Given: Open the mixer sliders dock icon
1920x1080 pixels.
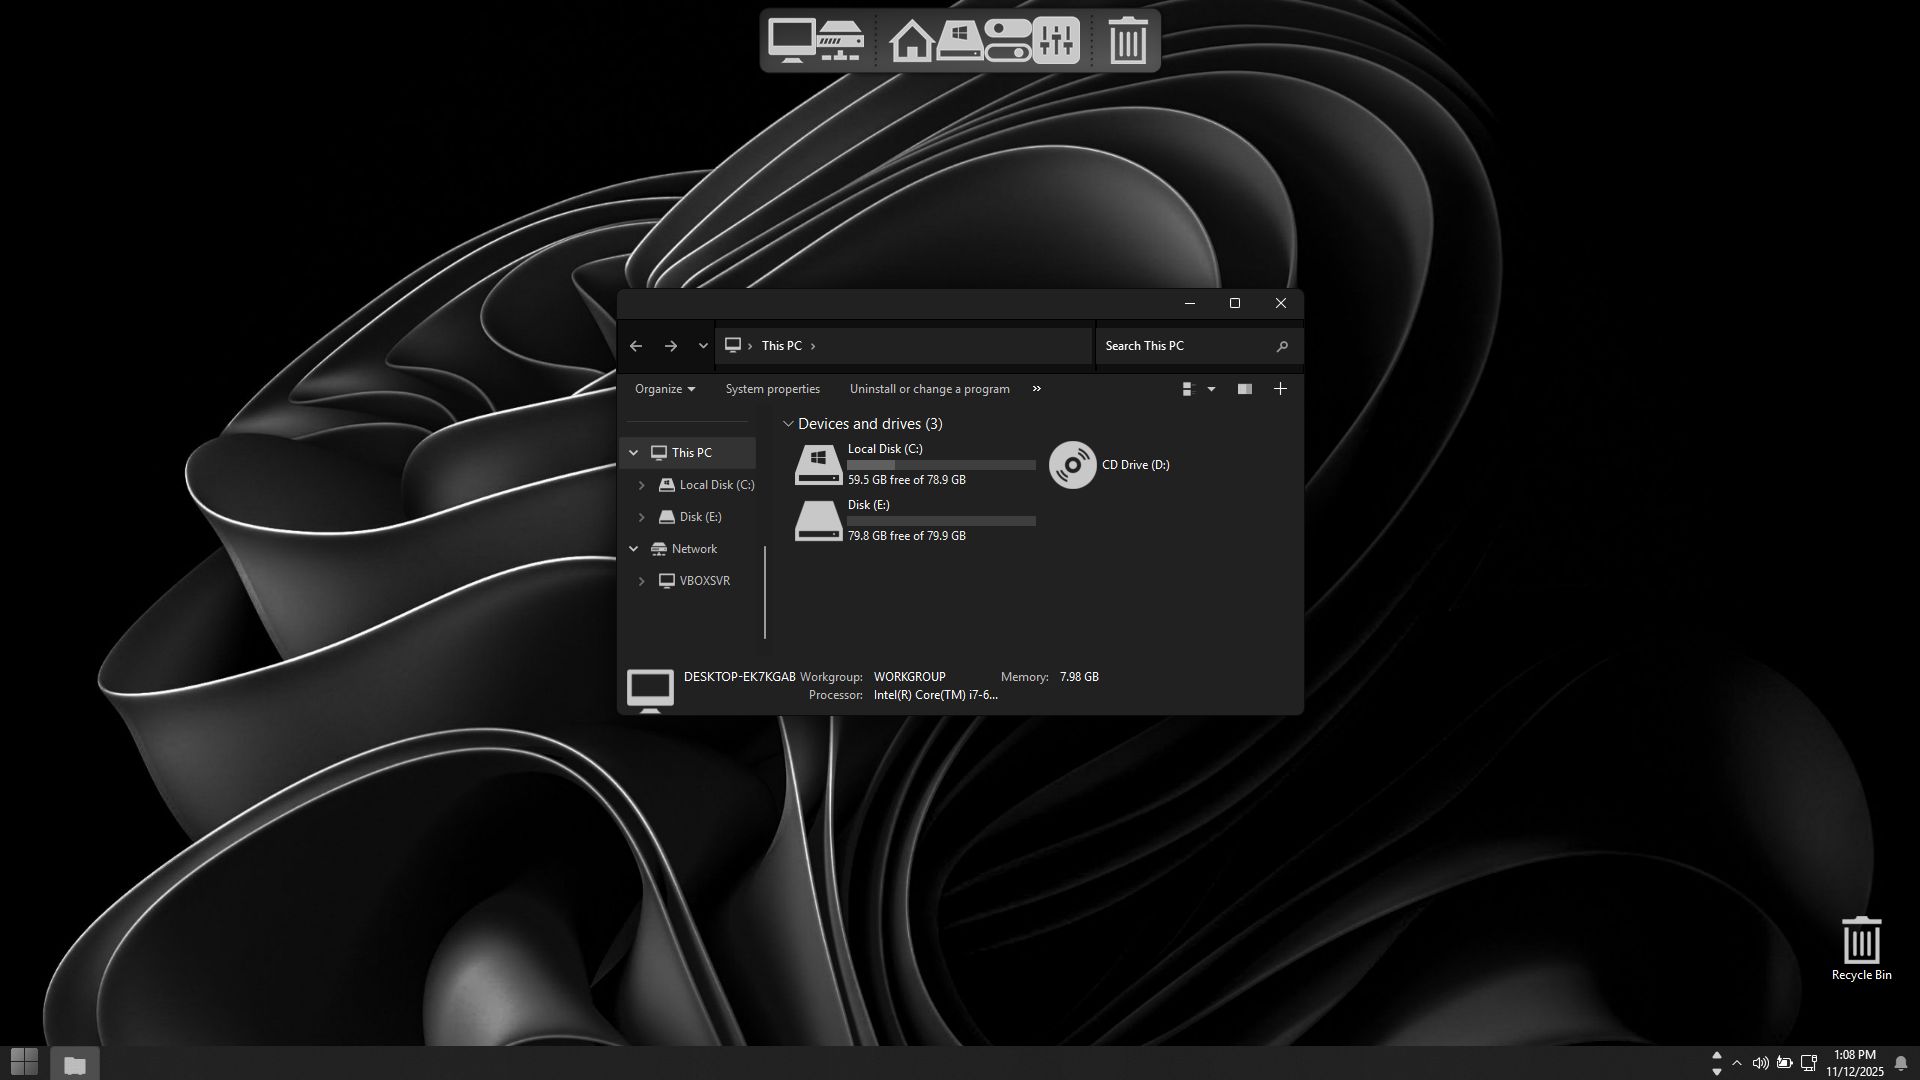Looking at the screenshot, I should [x=1056, y=41].
